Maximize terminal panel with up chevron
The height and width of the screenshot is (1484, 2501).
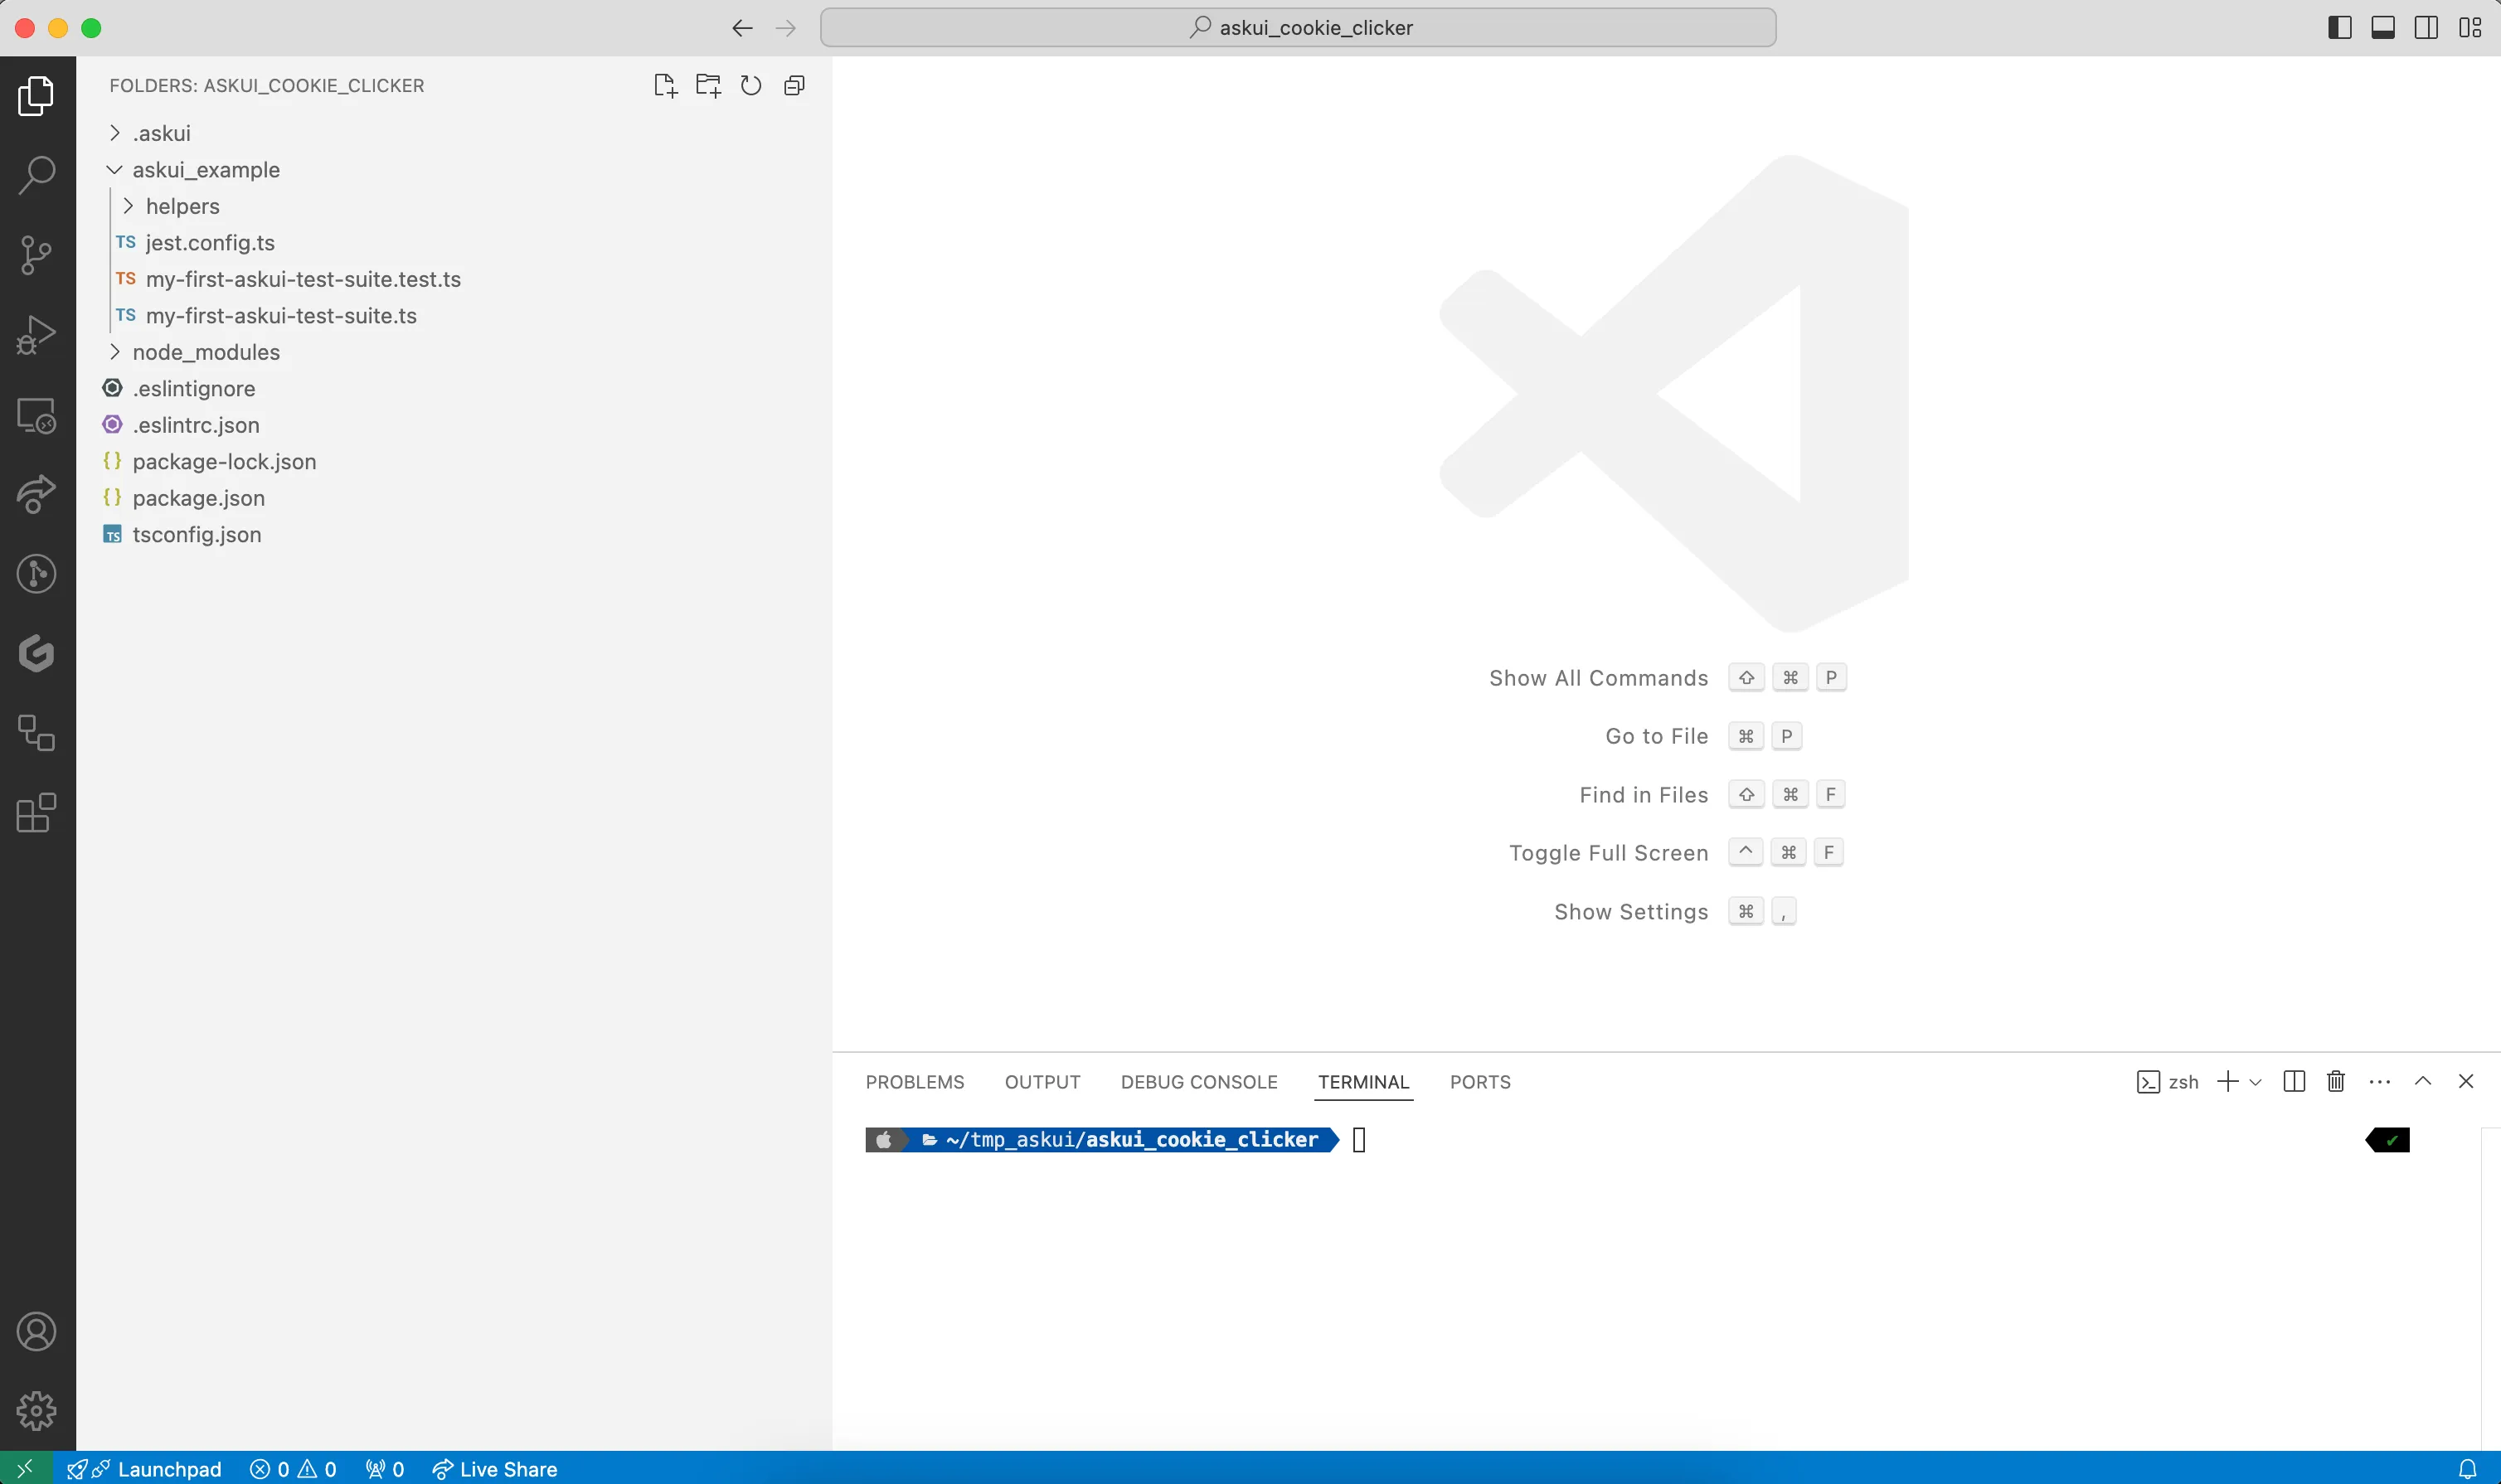pos(2423,1081)
